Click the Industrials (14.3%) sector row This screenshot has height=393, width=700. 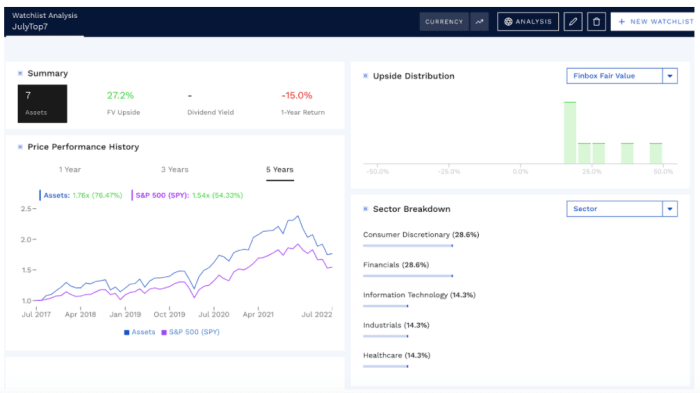(396, 330)
